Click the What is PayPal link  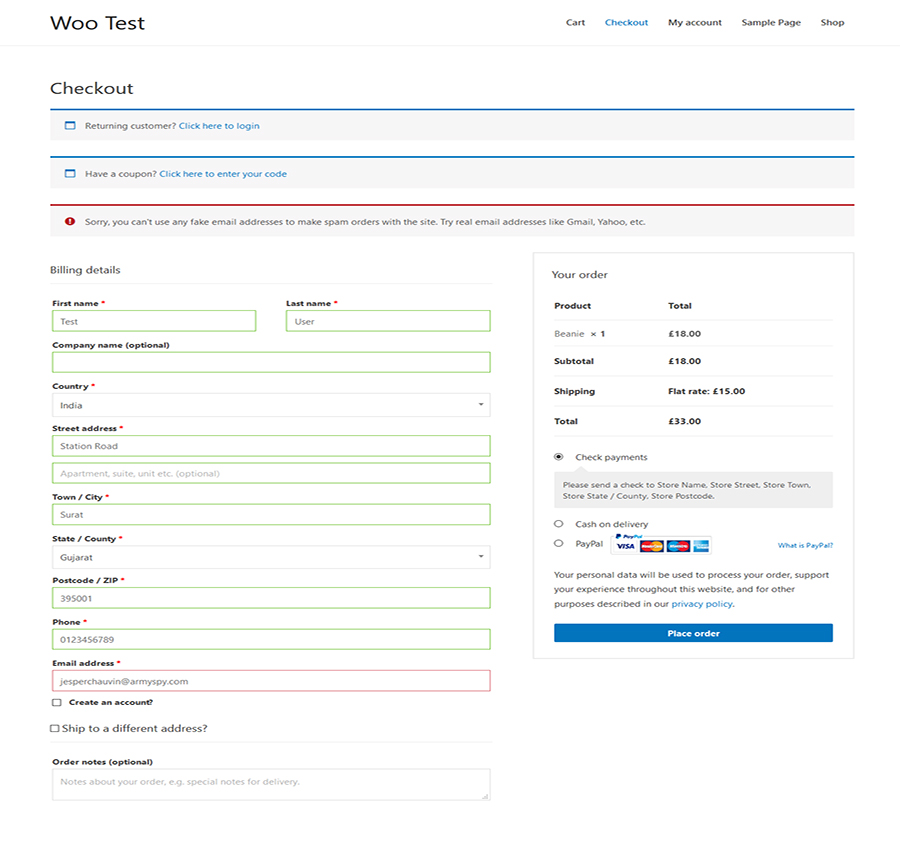coord(805,544)
